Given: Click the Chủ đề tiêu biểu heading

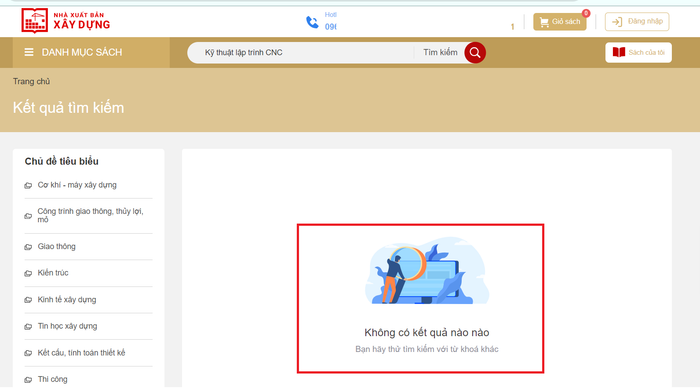Looking at the screenshot, I should click(62, 161).
